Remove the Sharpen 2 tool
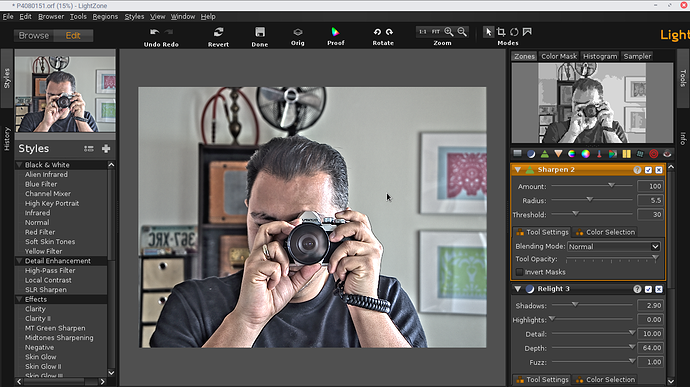 (659, 170)
